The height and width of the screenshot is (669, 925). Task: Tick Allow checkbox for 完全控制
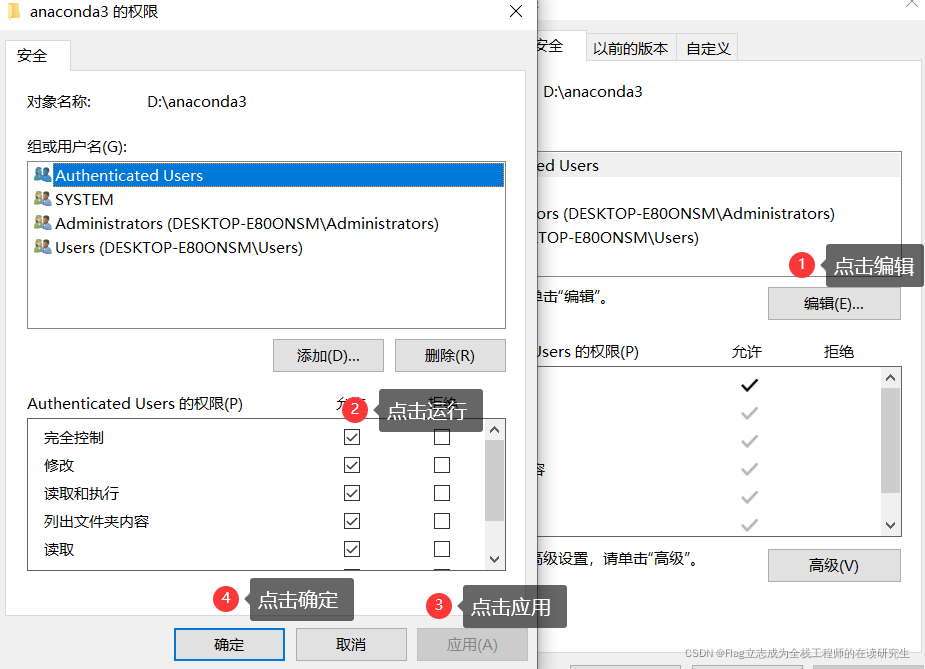point(352,437)
